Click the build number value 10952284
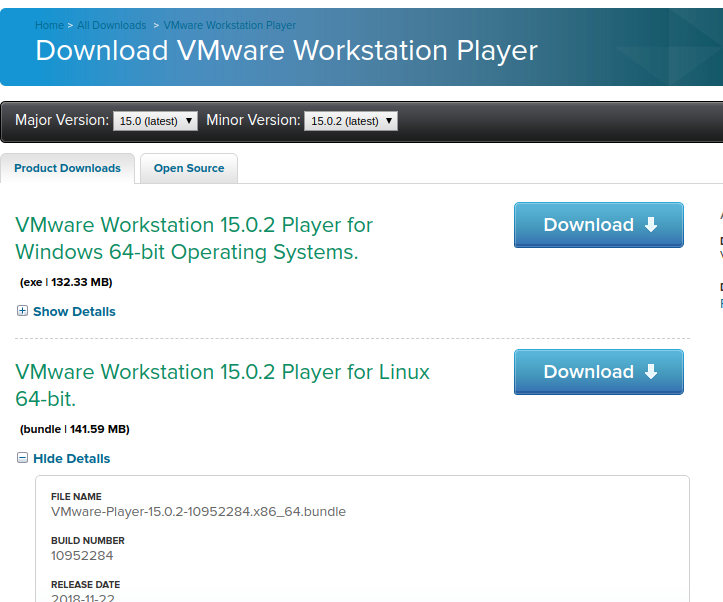 [82, 555]
